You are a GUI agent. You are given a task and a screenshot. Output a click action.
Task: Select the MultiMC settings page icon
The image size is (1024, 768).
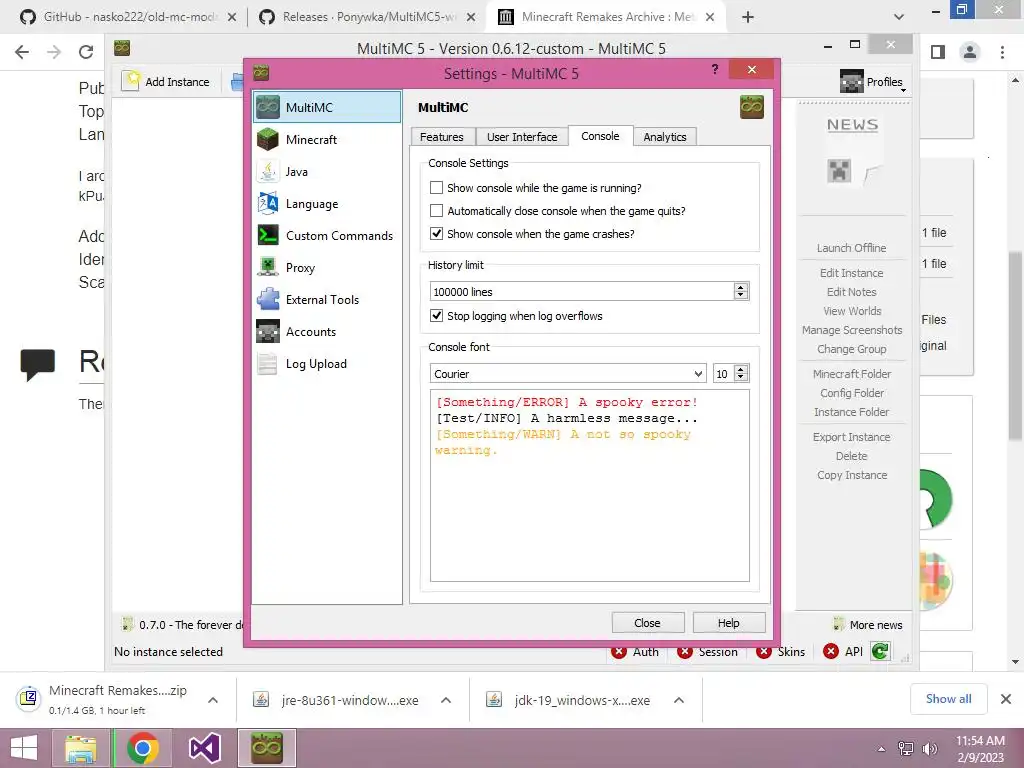pos(268,107)
